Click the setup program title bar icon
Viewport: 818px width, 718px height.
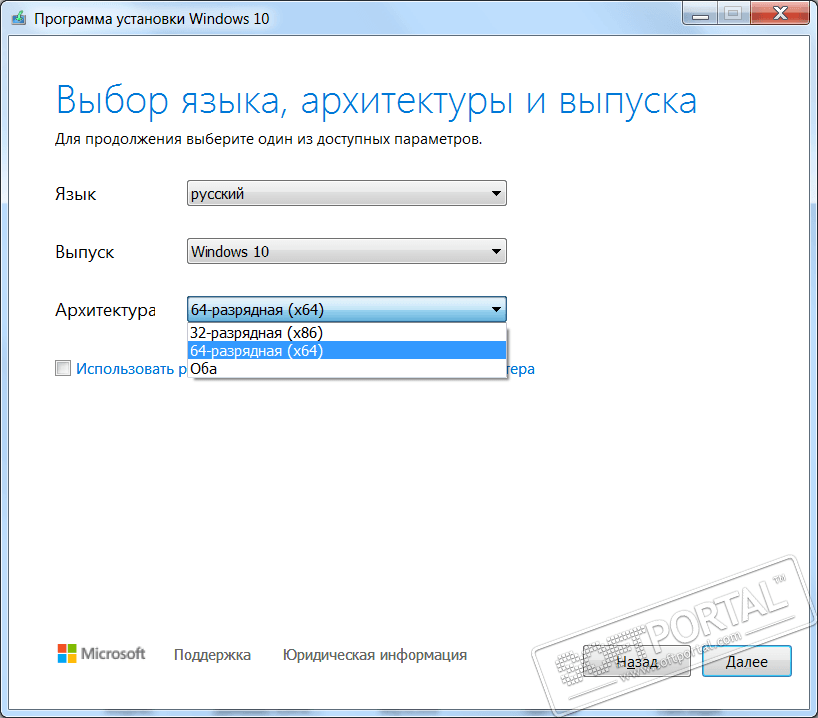coord(19,18)
